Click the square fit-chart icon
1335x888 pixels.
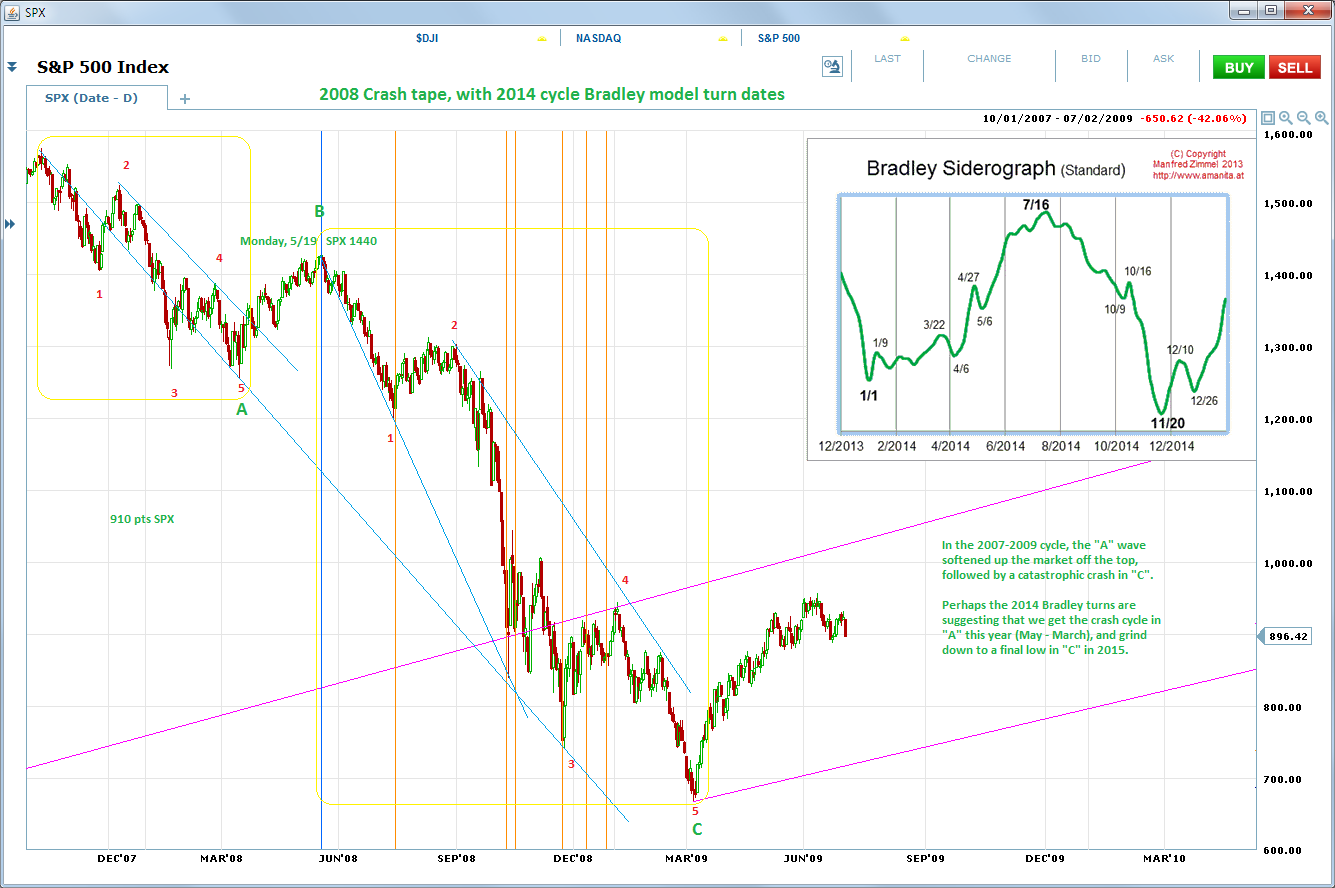tap(1269, 118)
